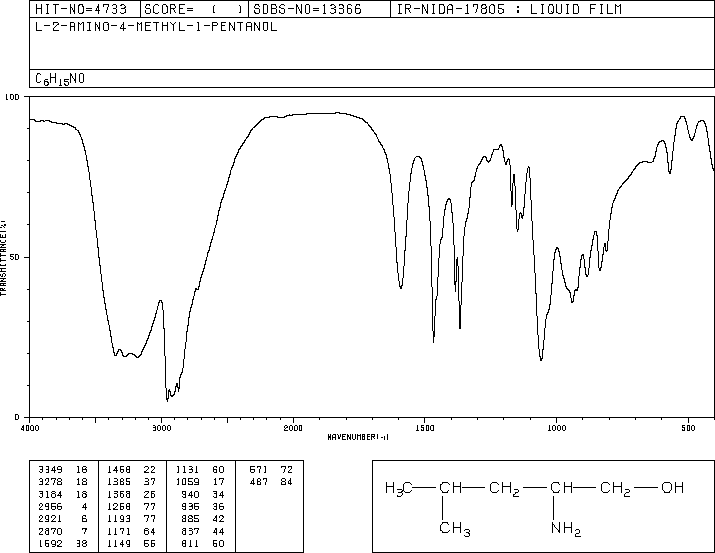This screenshot has width=715, height=553.
Task: Click the NH2 group in structure diagram
Action: [566, 529]
